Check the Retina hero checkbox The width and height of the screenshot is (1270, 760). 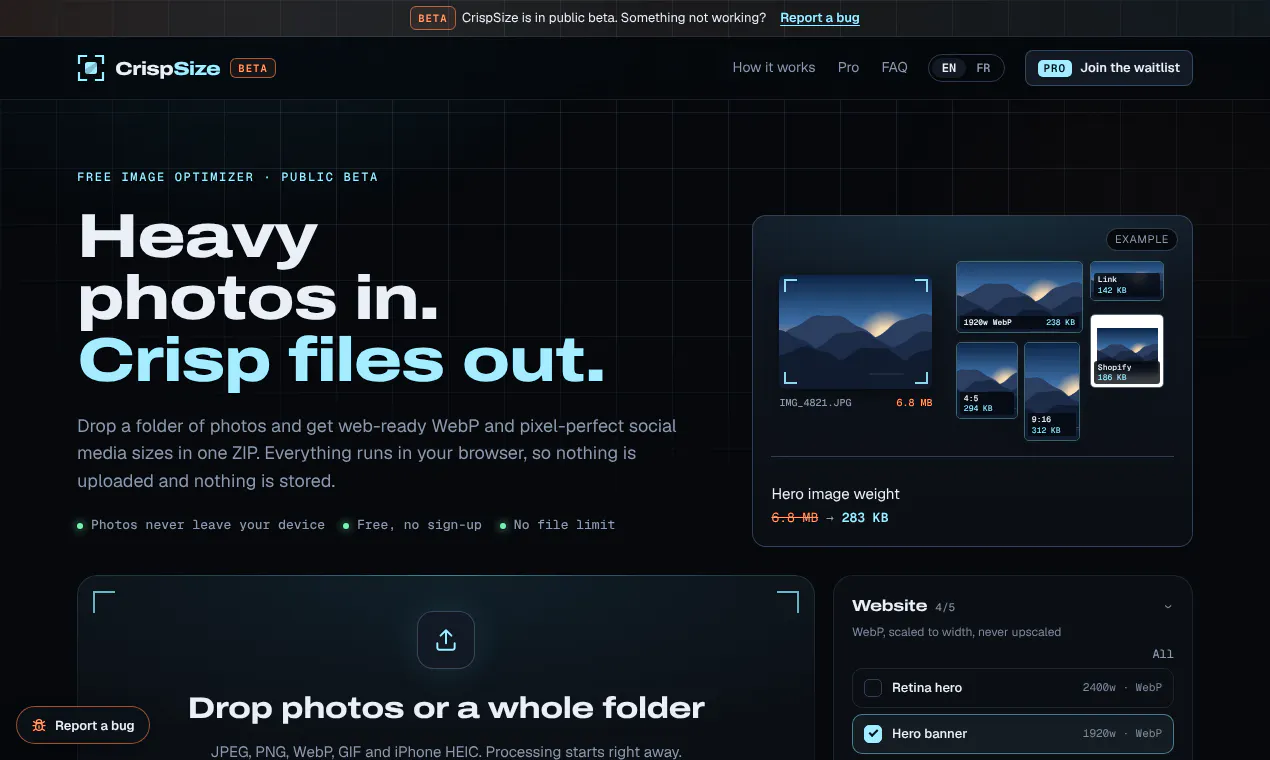873,688
